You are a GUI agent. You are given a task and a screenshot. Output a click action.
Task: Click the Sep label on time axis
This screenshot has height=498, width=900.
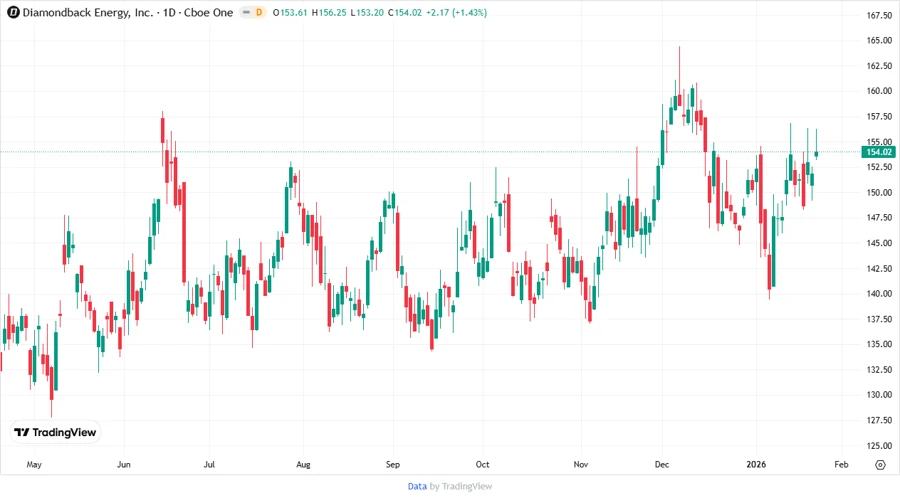click(393, 465)
